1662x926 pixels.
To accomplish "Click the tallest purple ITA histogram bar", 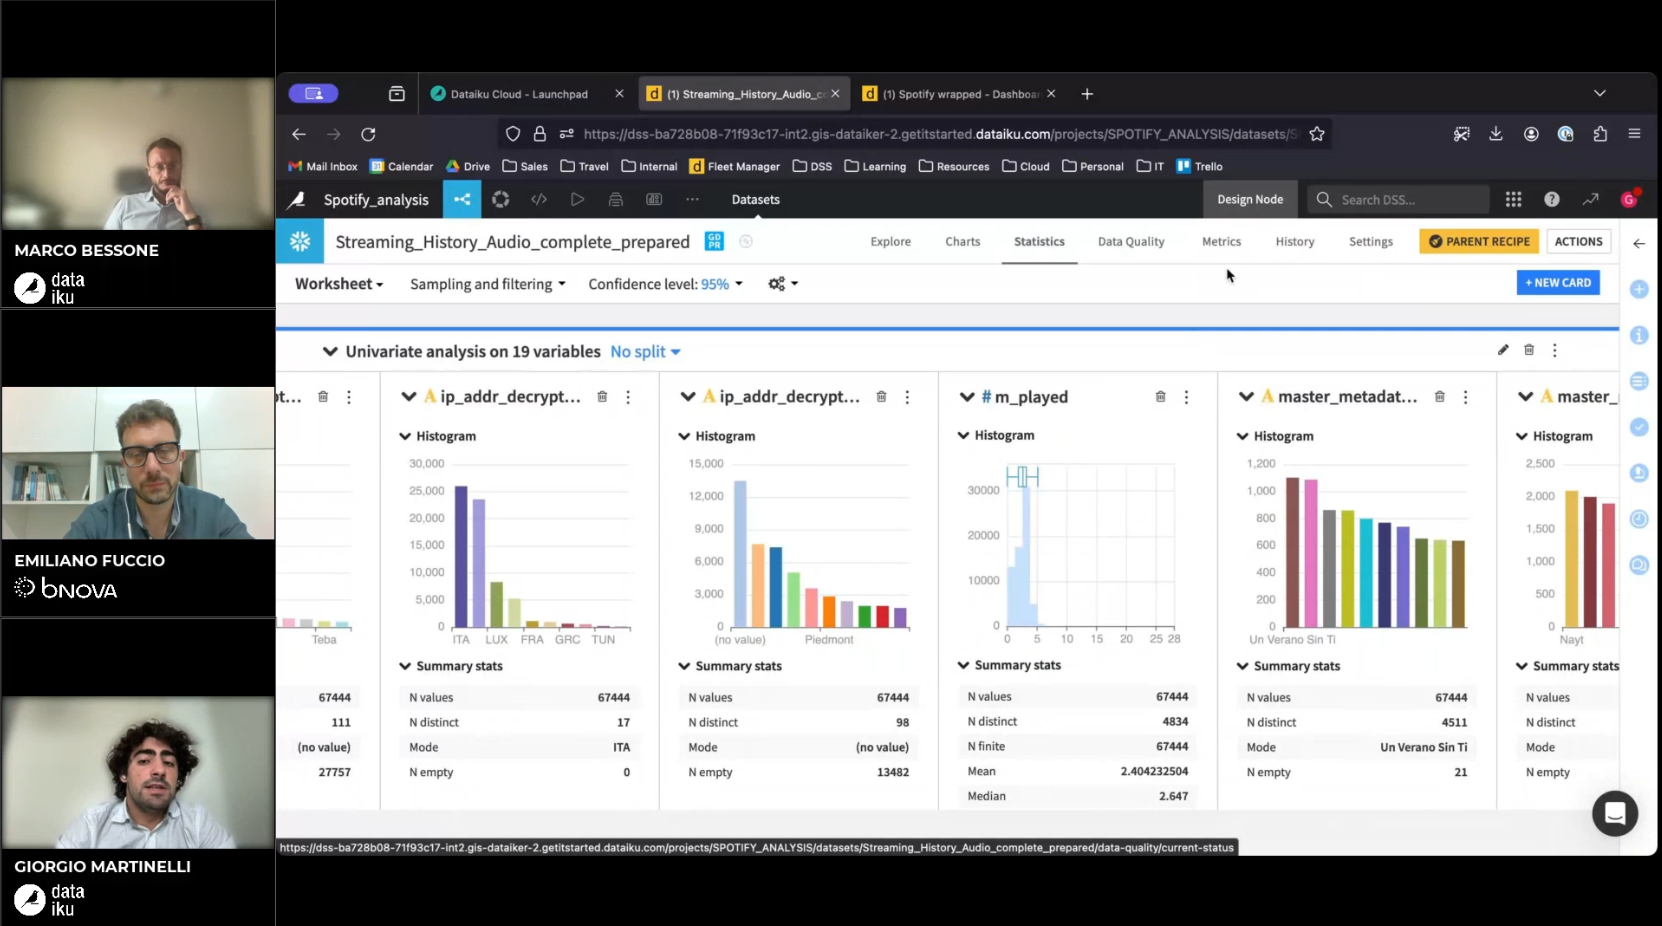I will (461, 556).
